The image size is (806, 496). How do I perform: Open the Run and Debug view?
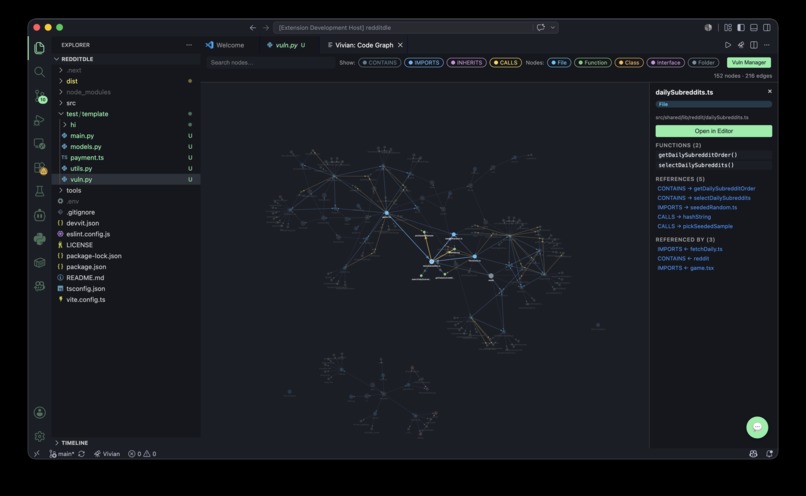click(x=39, y=120)
